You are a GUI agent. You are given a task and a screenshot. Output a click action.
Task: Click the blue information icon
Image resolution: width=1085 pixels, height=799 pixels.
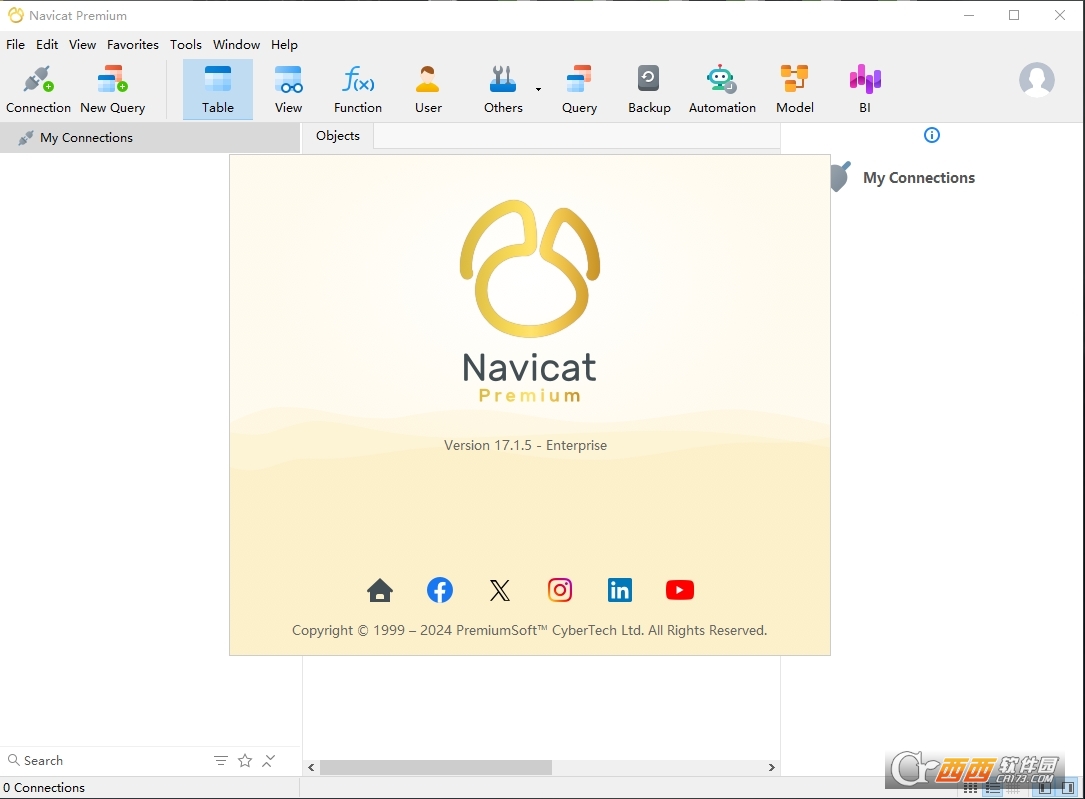click(x=932, y=135)
